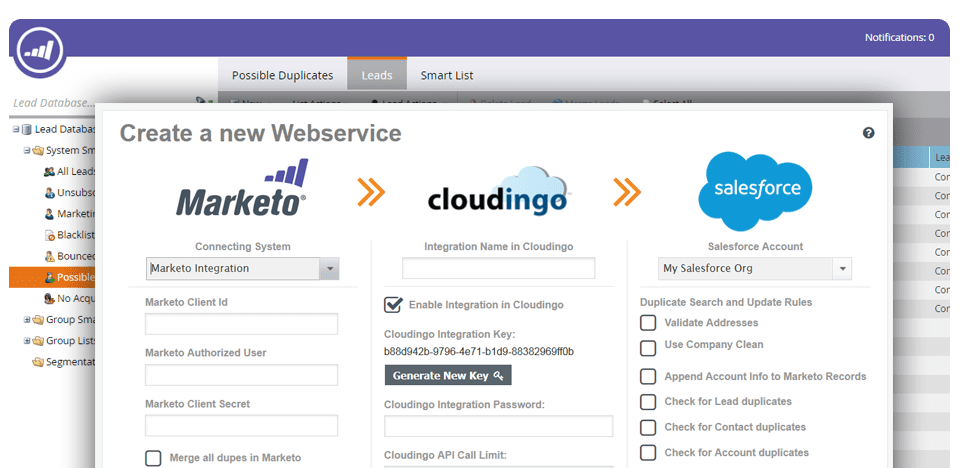
Task: Click the No Acquisition person icon
Action: pyautogui.click(x=50, y=298)
